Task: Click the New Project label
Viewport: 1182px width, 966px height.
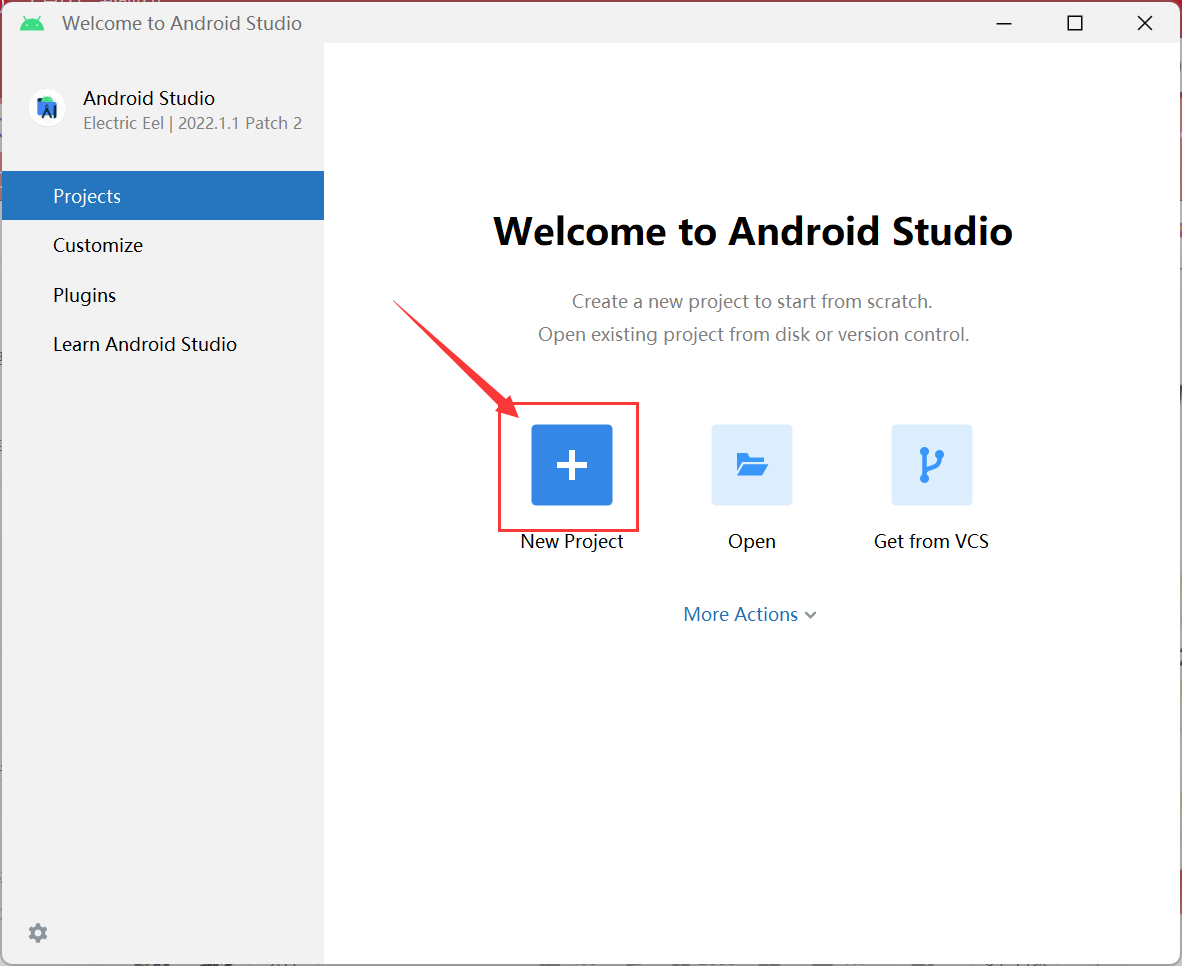Action: click(x=571, y=541)
